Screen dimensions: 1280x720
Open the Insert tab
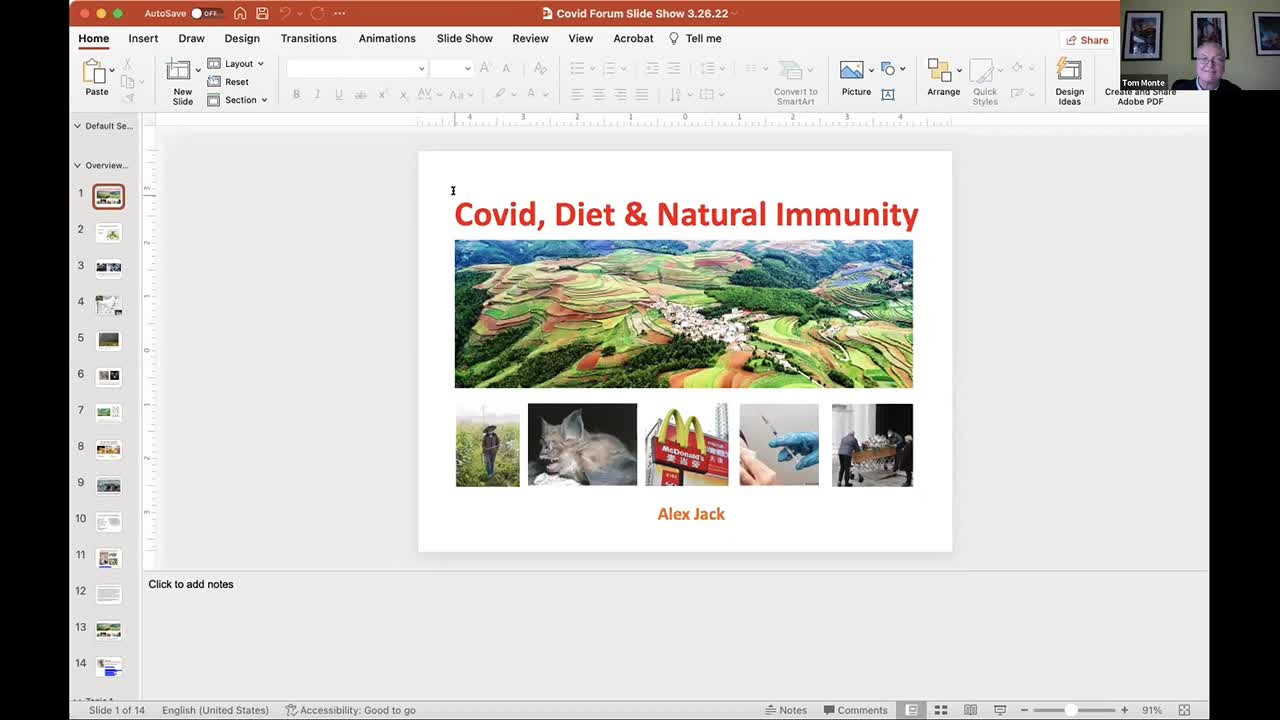pos(143,38)
